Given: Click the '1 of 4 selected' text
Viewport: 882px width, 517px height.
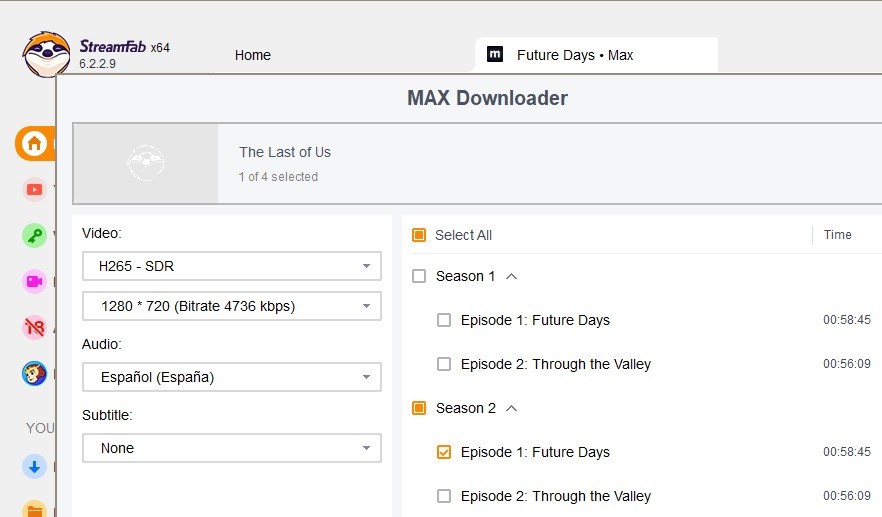Looking at the screenshot, I should click(278, 177).
